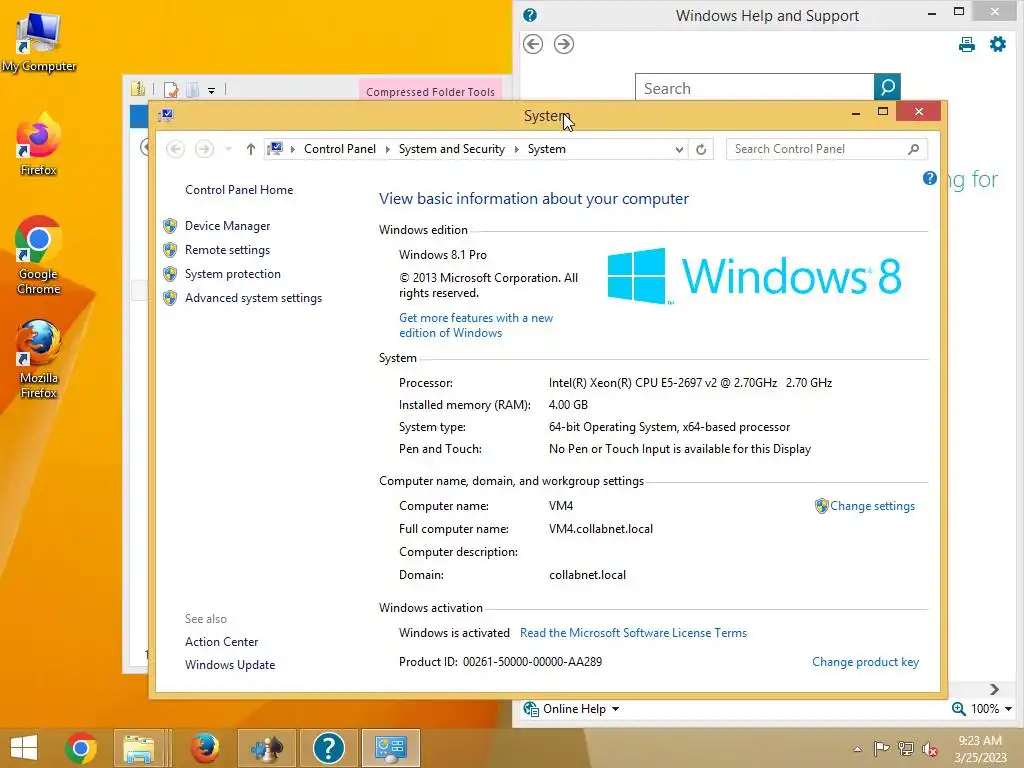
Task: Click 'Get more features with a new edition of Windows'
Action: click(x=476, y=325)
